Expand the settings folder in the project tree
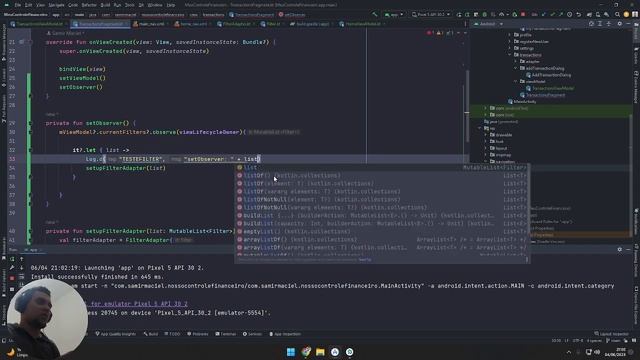This screenshot has width=640, height=360. (x=510, y=48)
